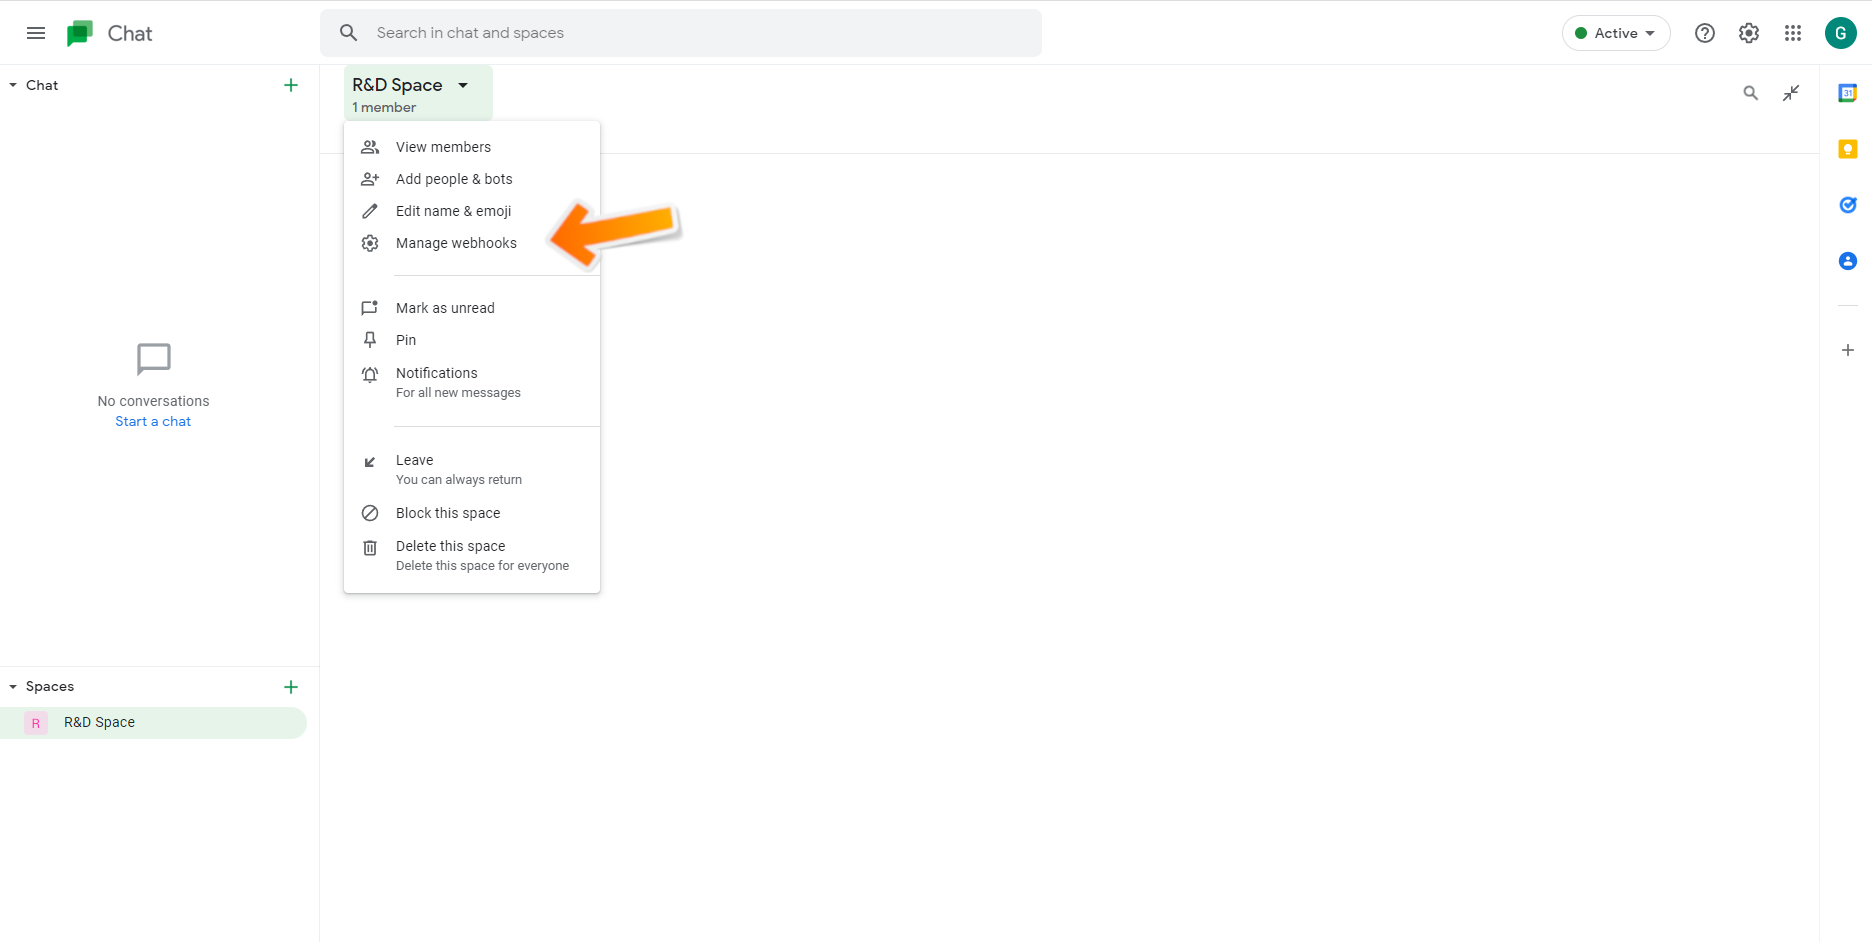Search within the R&D Space conversation
Viewport: 1872px width, 942px height.
pyautogui.click(x=1750, y=93)
